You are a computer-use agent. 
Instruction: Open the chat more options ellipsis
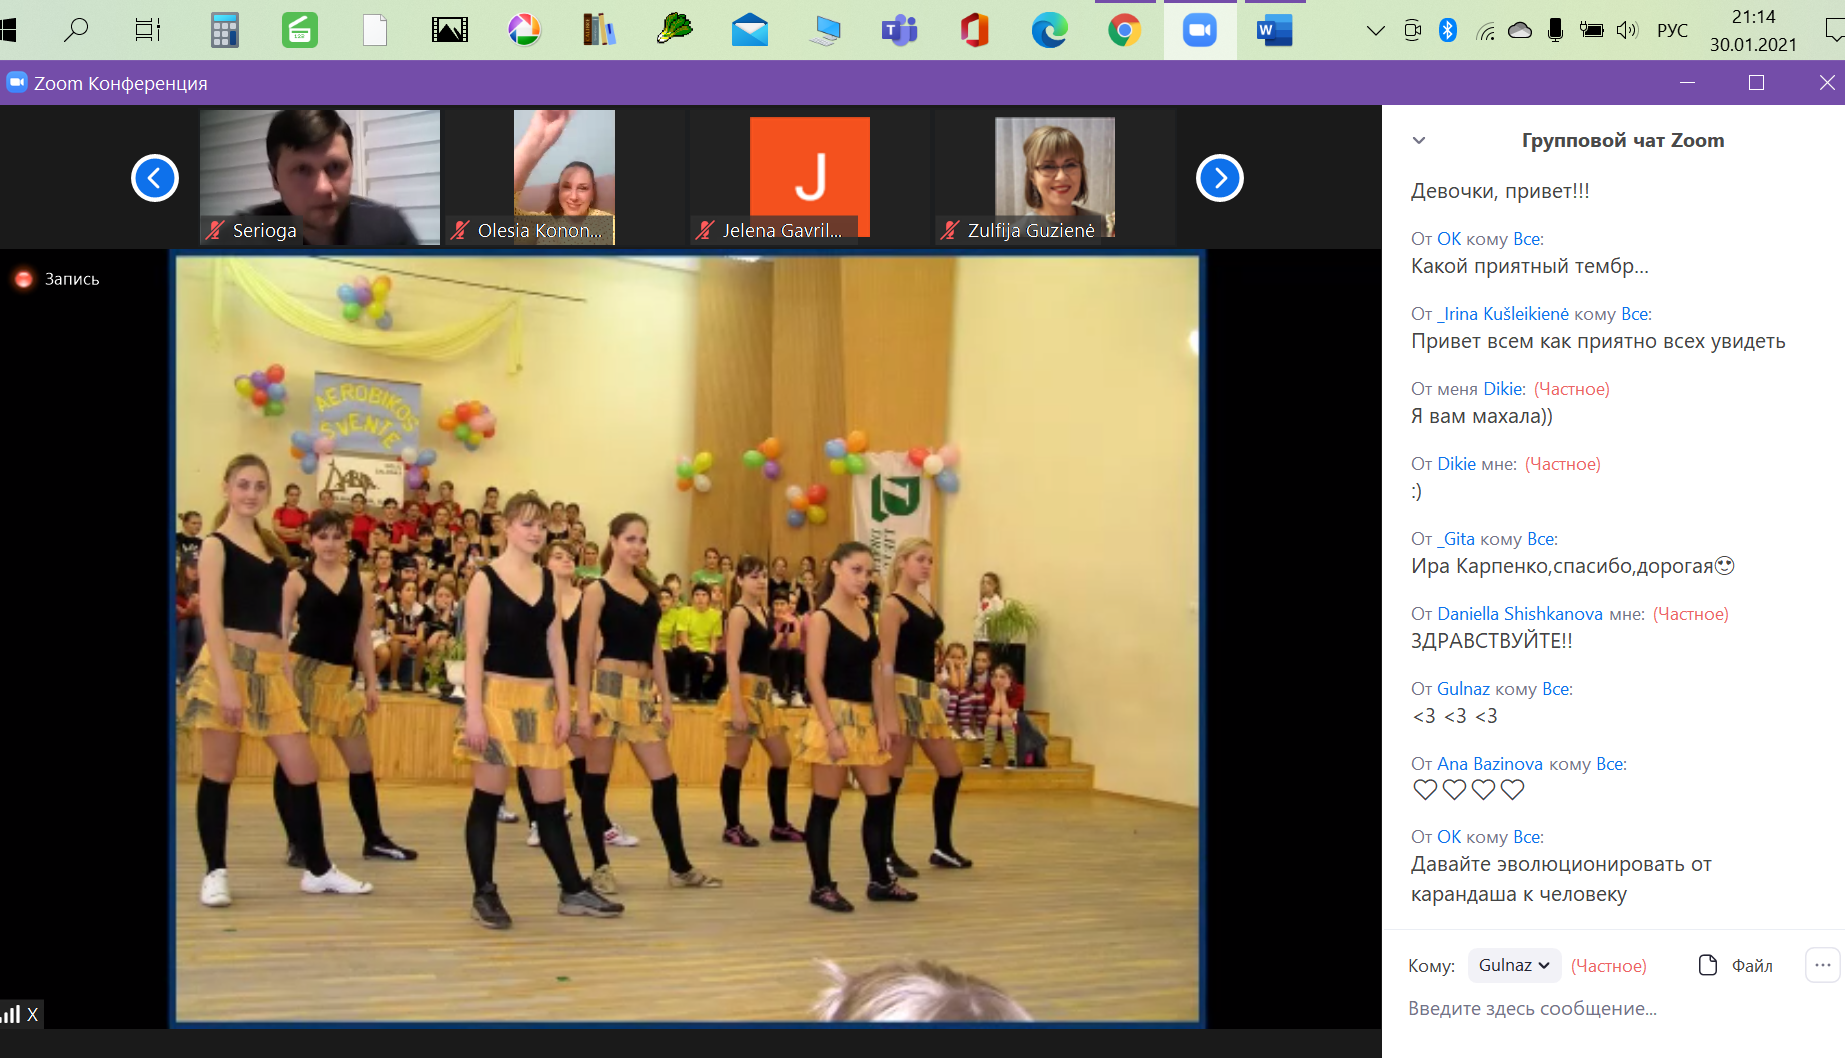(1822, 965)
